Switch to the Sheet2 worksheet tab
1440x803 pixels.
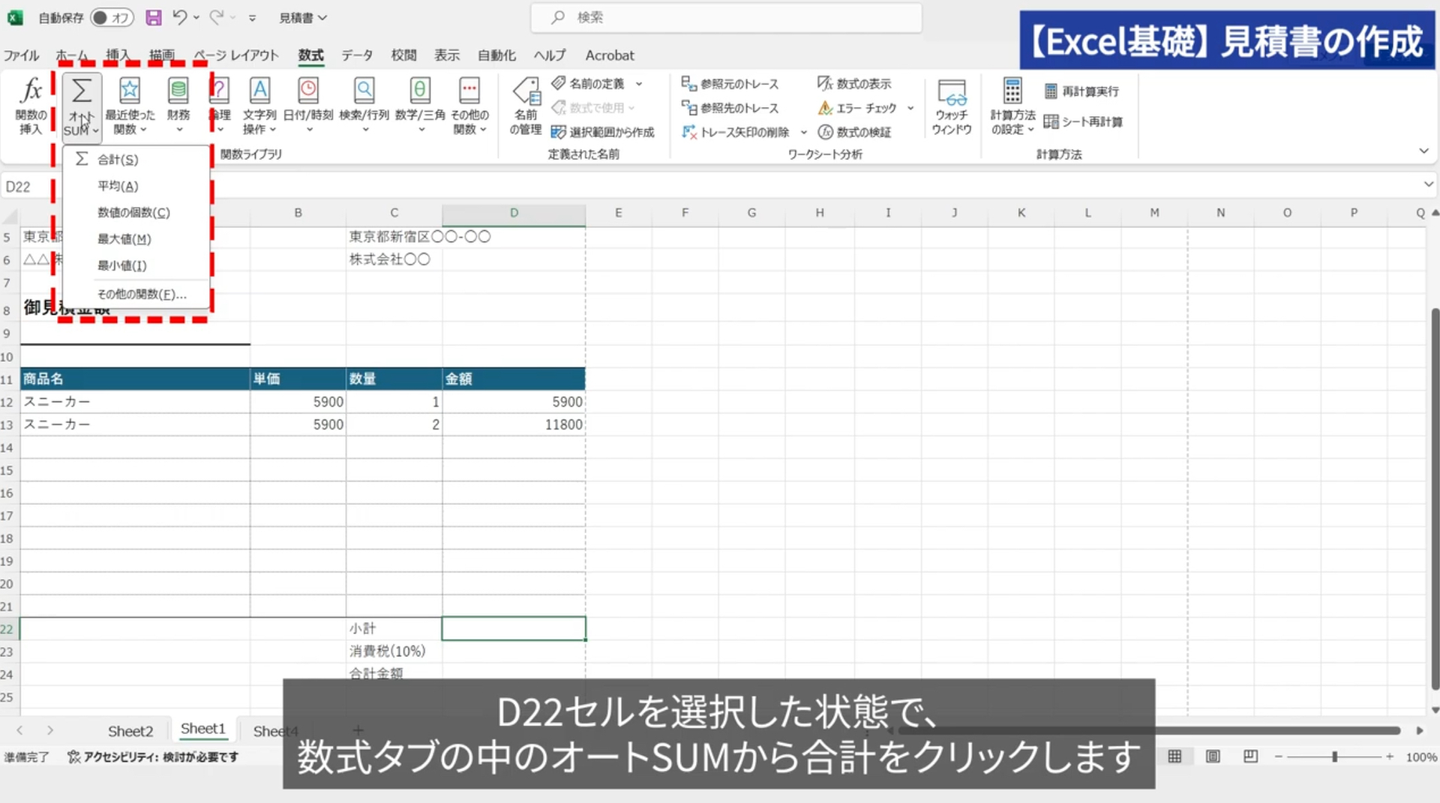(x=131, y=731)
